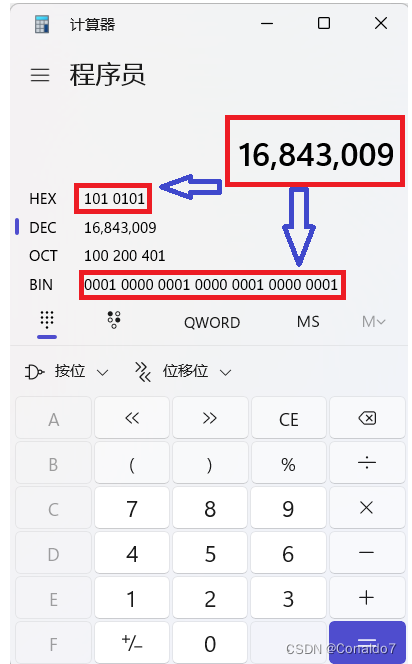Select the BIN number base row
The image size is (412, 664).
point(182,285)
